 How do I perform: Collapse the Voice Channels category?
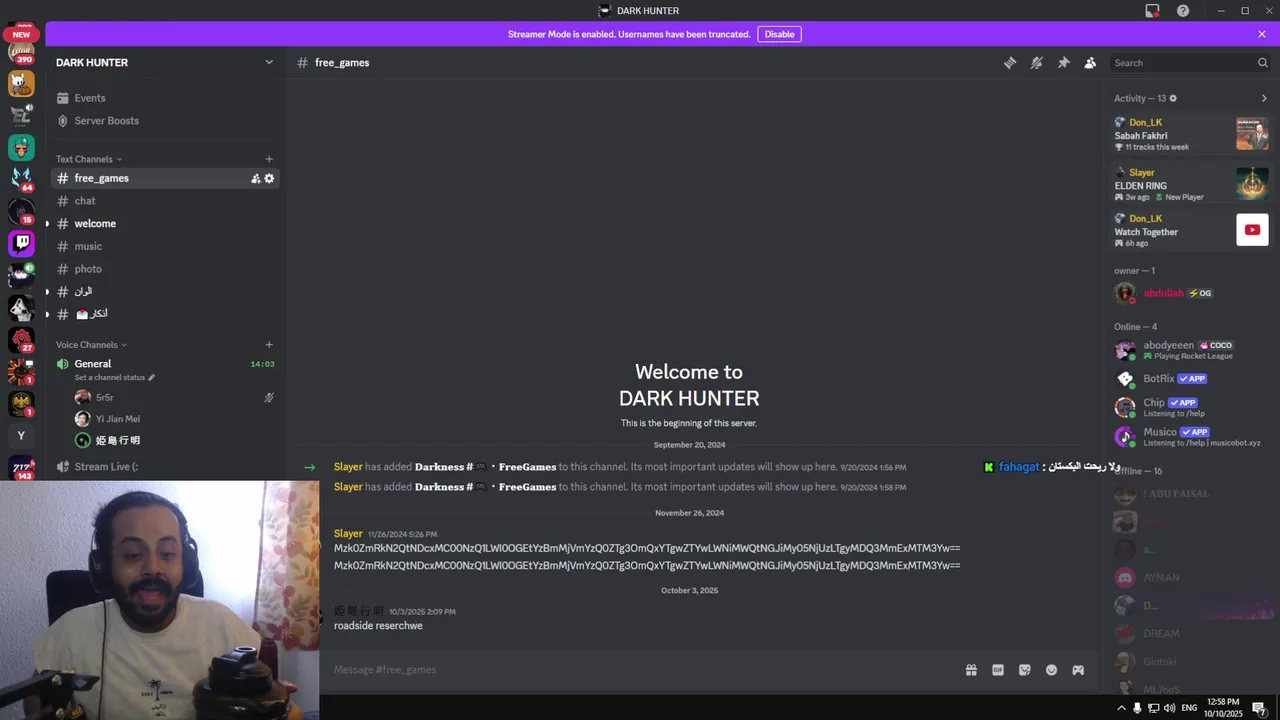91,345
